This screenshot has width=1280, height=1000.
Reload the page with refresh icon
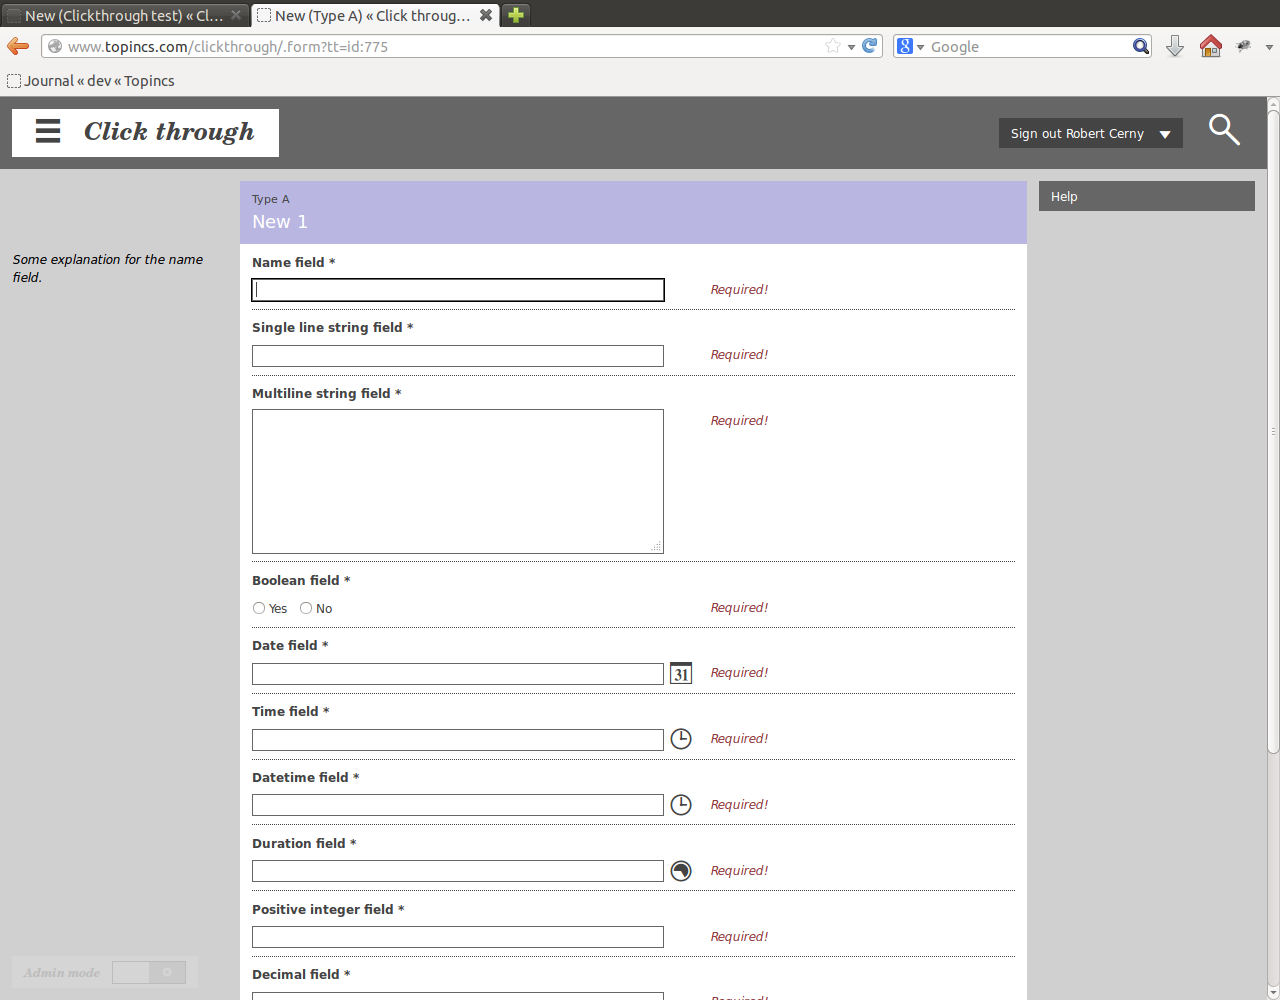coord(870,46)
